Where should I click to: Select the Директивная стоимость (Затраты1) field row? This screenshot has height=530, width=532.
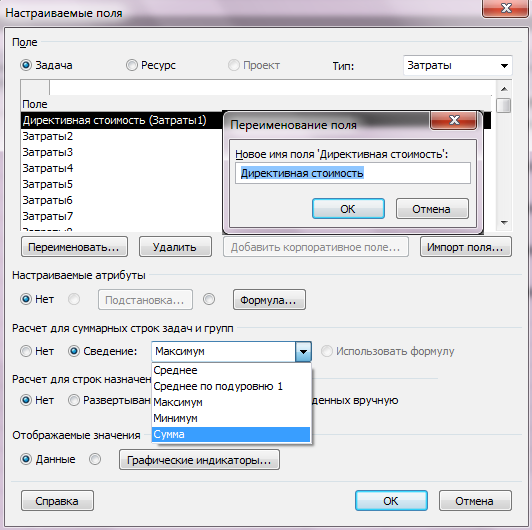[x=121, y=120]
